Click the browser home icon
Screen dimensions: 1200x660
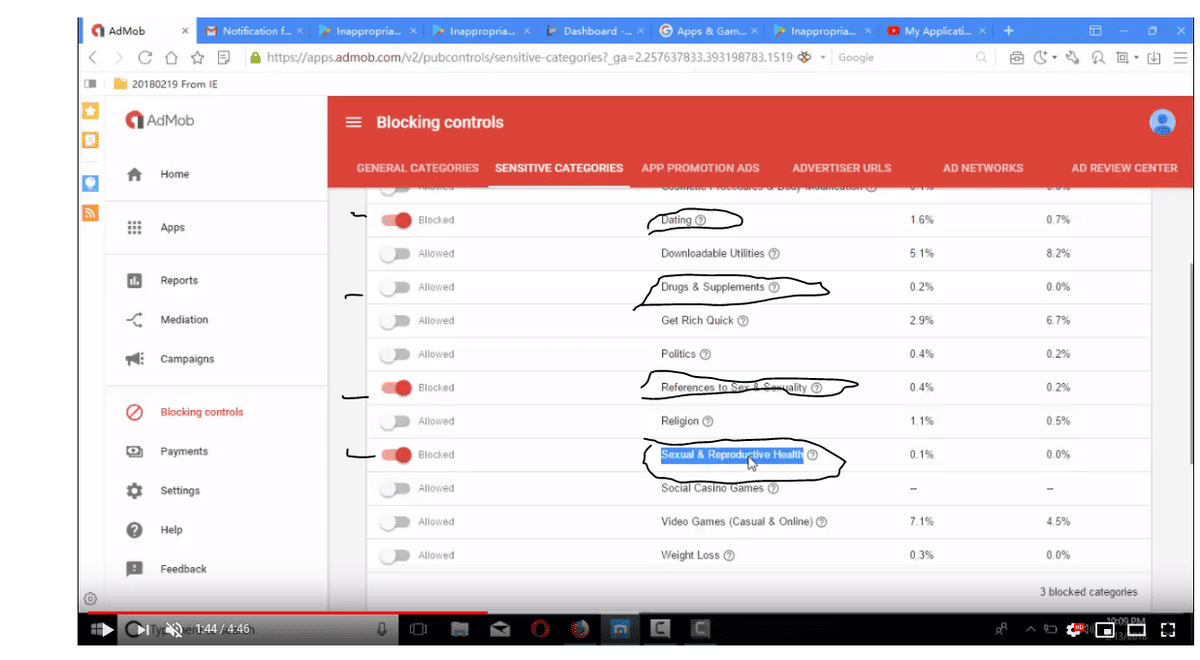pos(172,58)
